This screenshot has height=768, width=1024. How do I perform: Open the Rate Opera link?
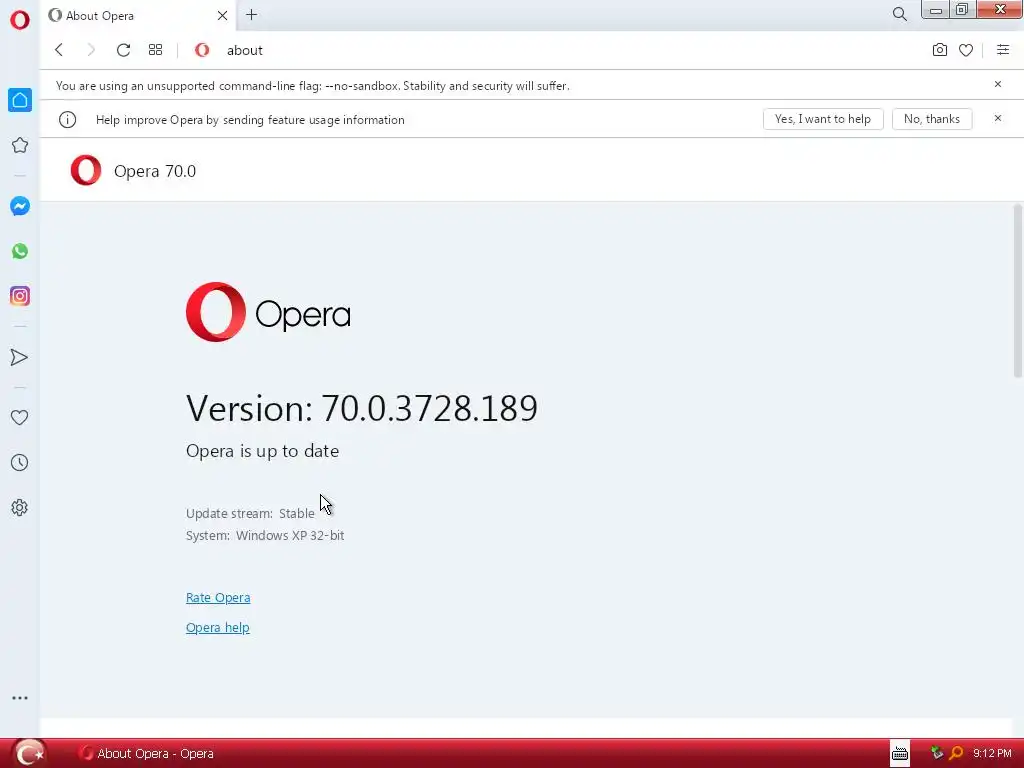[x=218, y=598]
